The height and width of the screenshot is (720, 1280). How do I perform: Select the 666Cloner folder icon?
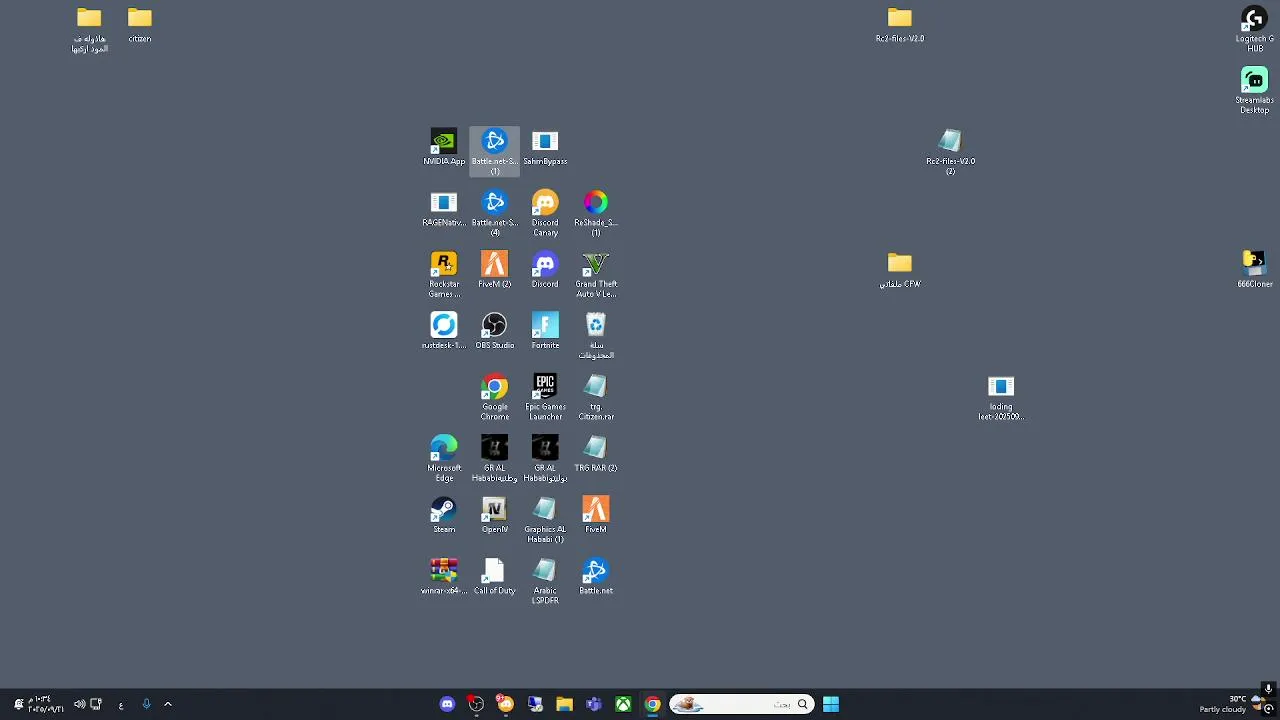click(x=1254, y=270)
